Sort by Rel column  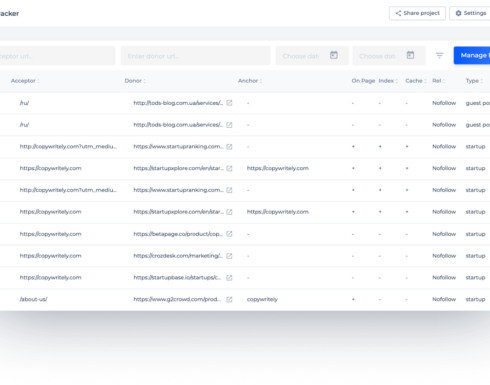click(438, 81)
